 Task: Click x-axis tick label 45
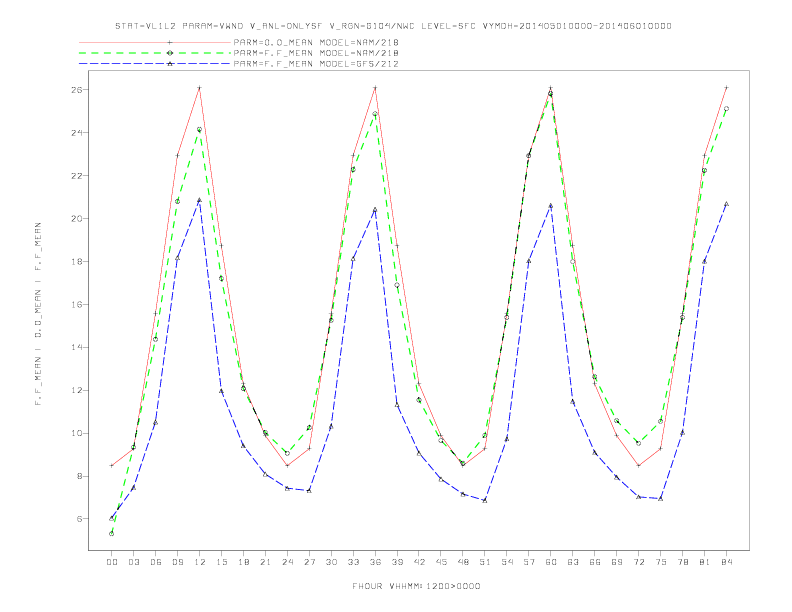441,562
